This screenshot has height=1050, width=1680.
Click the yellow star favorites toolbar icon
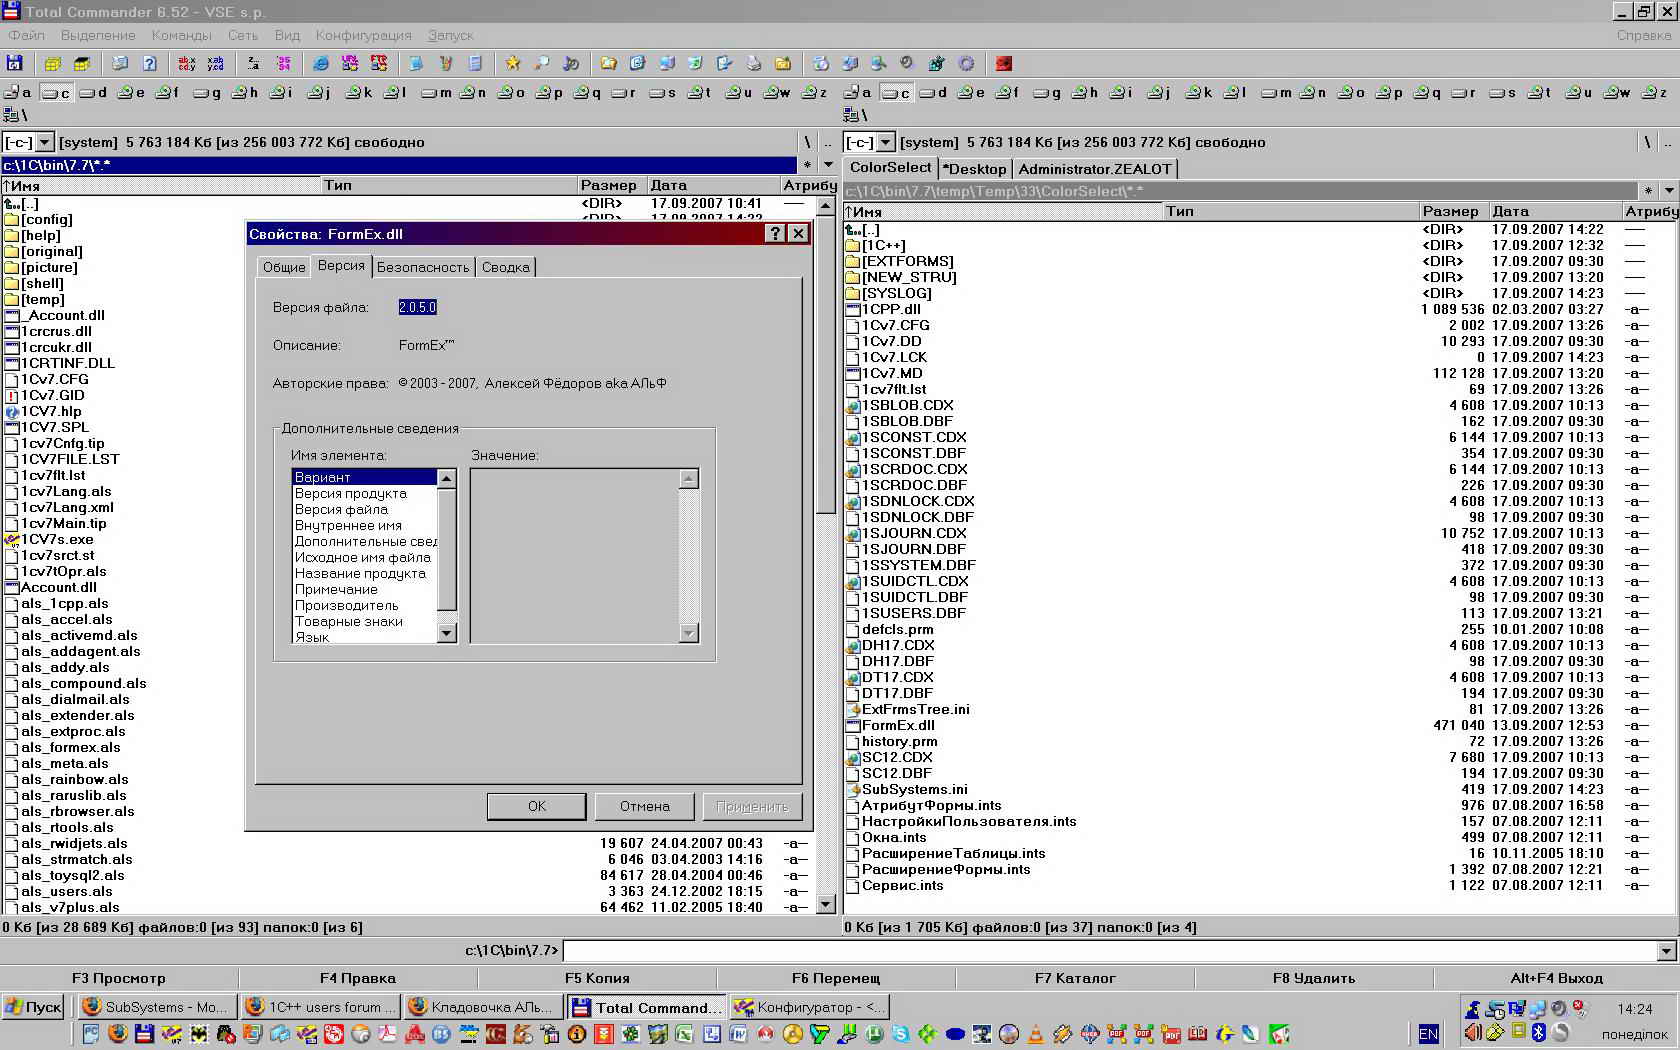pyautogui.click(x=512, y=63)
